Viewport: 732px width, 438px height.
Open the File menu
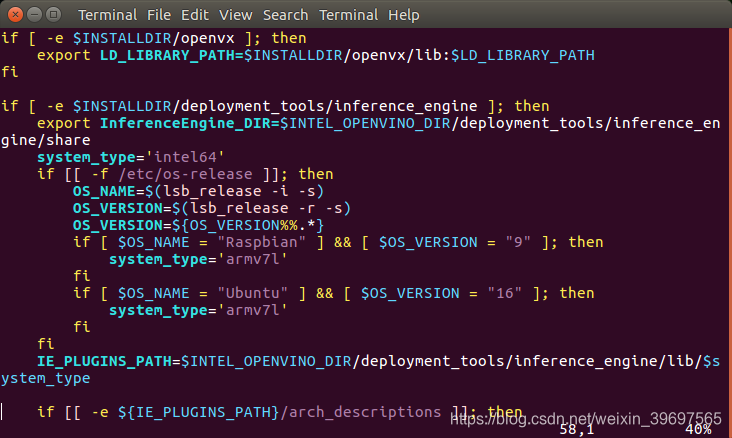point(159,15)
